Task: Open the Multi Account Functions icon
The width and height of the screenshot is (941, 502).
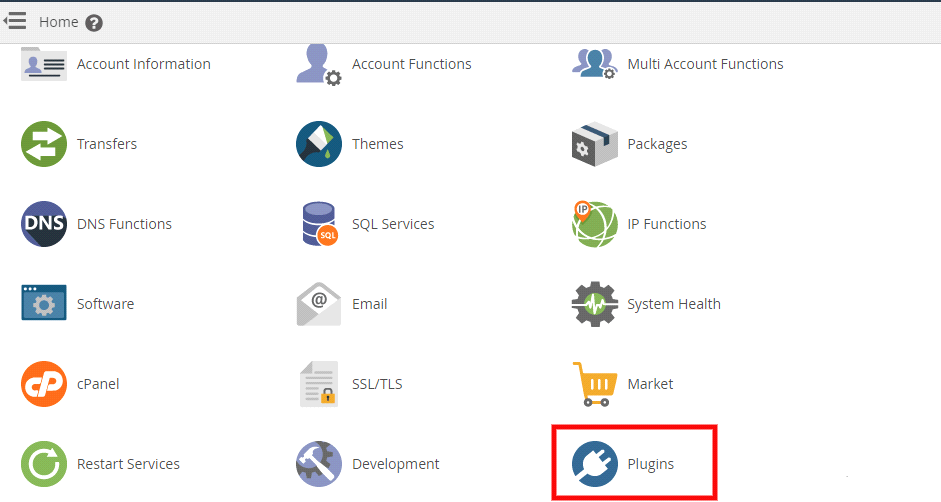Action: [594, 64]
